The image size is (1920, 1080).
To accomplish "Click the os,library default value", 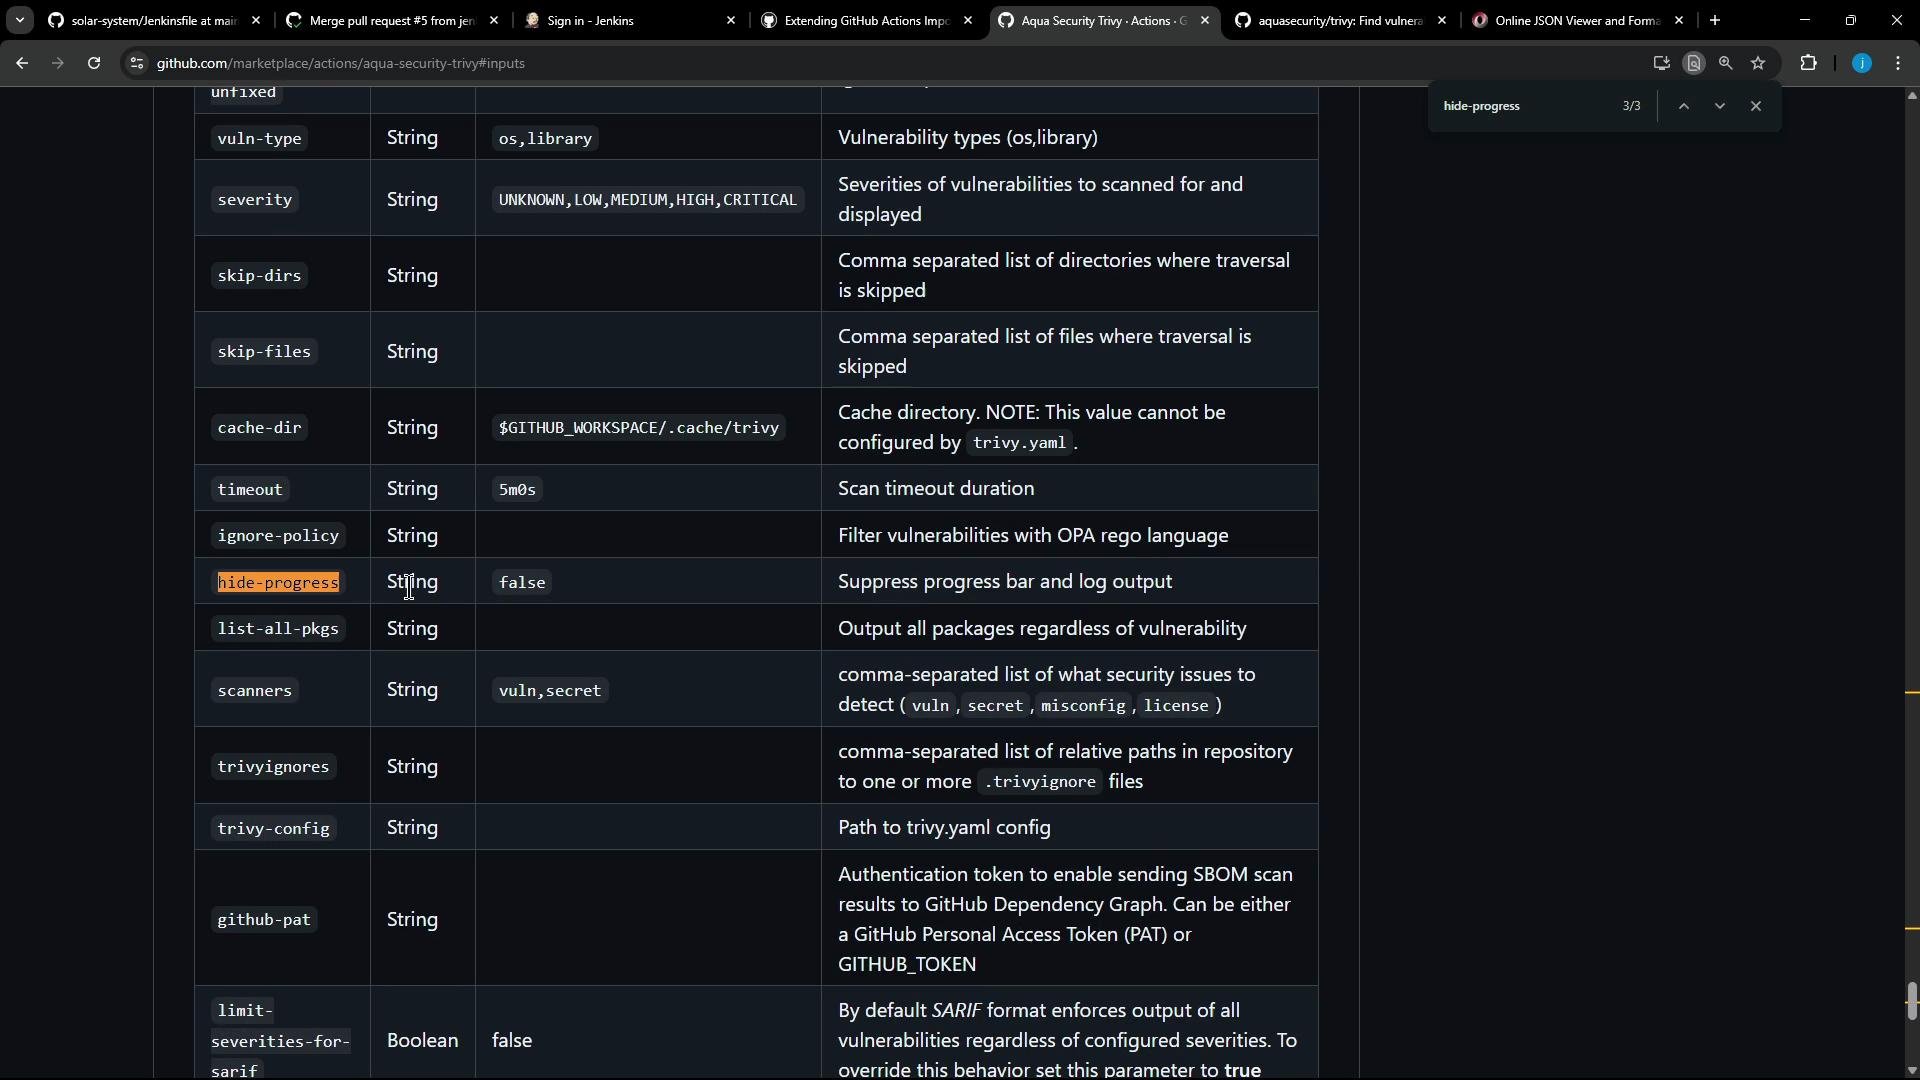I will (x=545, y=138).
